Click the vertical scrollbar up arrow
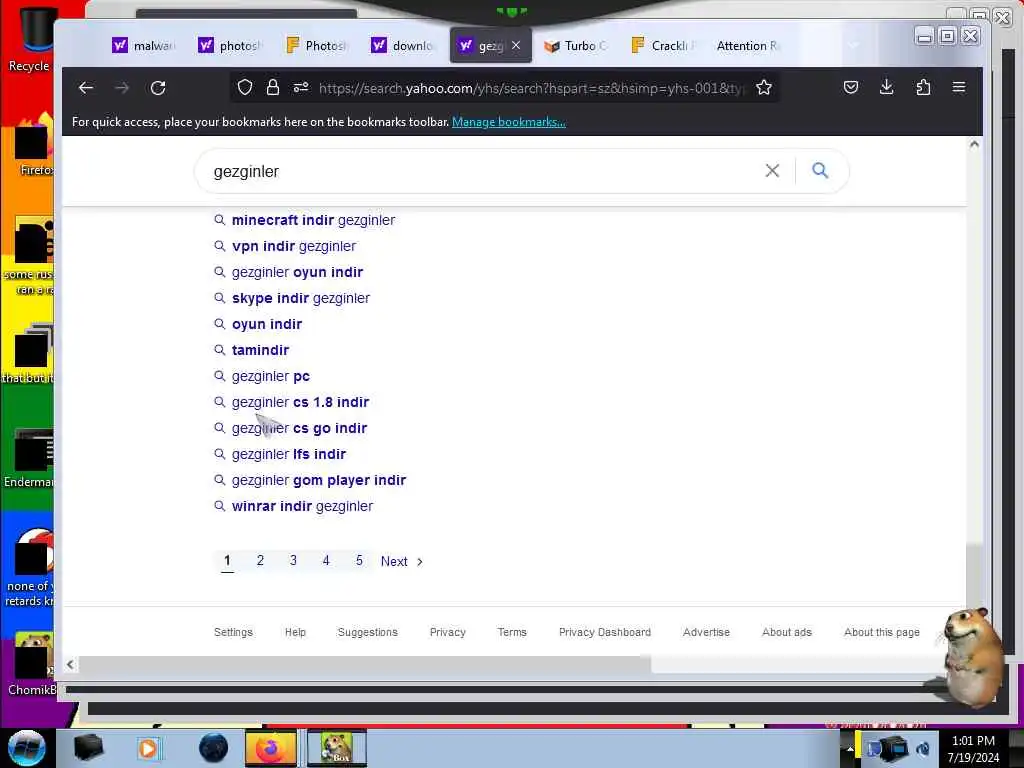This screenshot has height=768, width=1024. pyautogui.click(x=974, y=144)
